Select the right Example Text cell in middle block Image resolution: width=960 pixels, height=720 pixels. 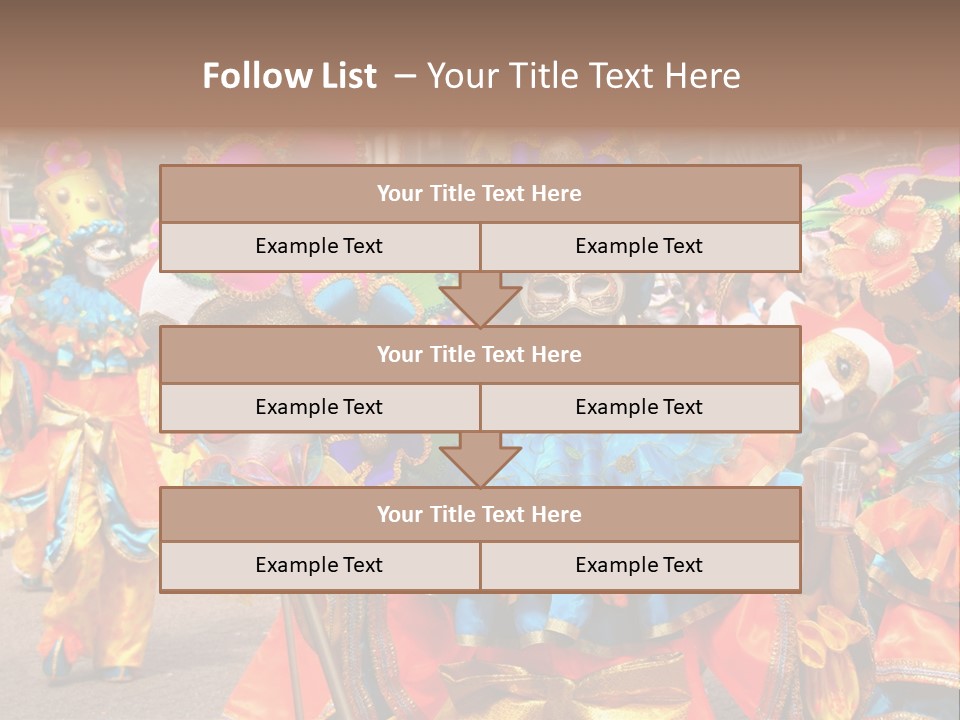[x=639, y=407]
